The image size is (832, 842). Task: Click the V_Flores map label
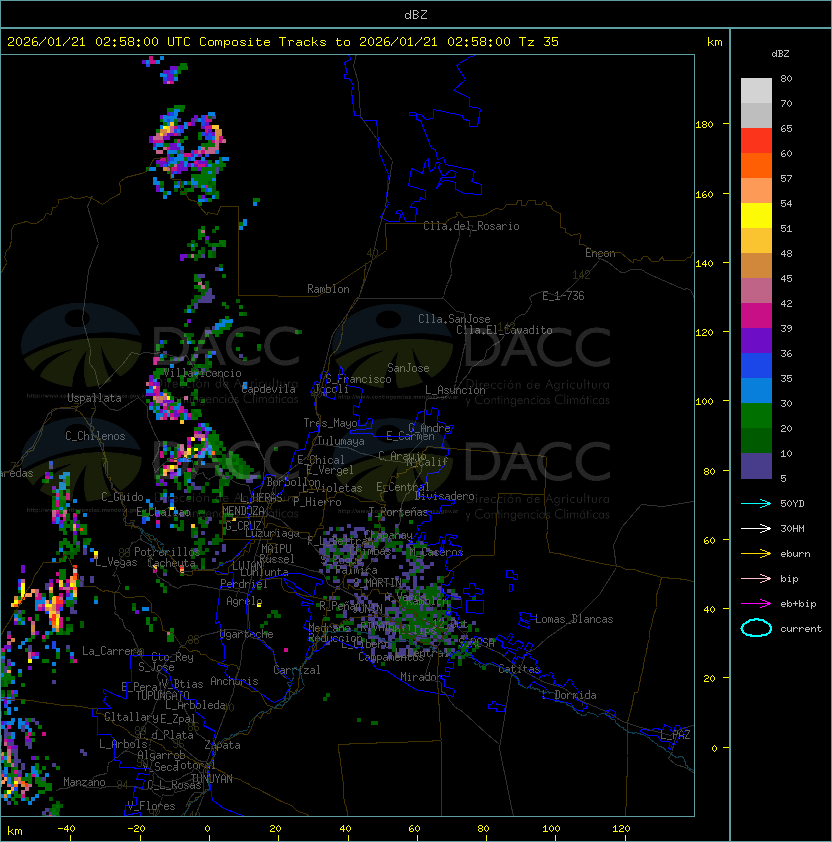pyautogui.click(x=151, y=806)
